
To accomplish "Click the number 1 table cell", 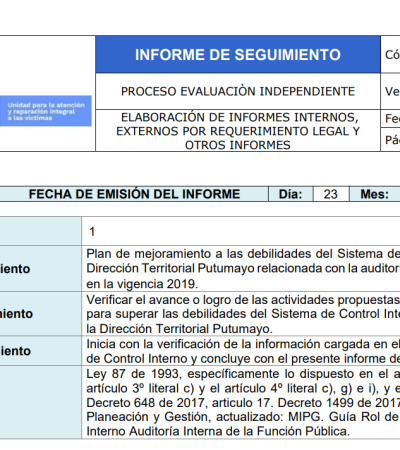I will tap(241, 231).
